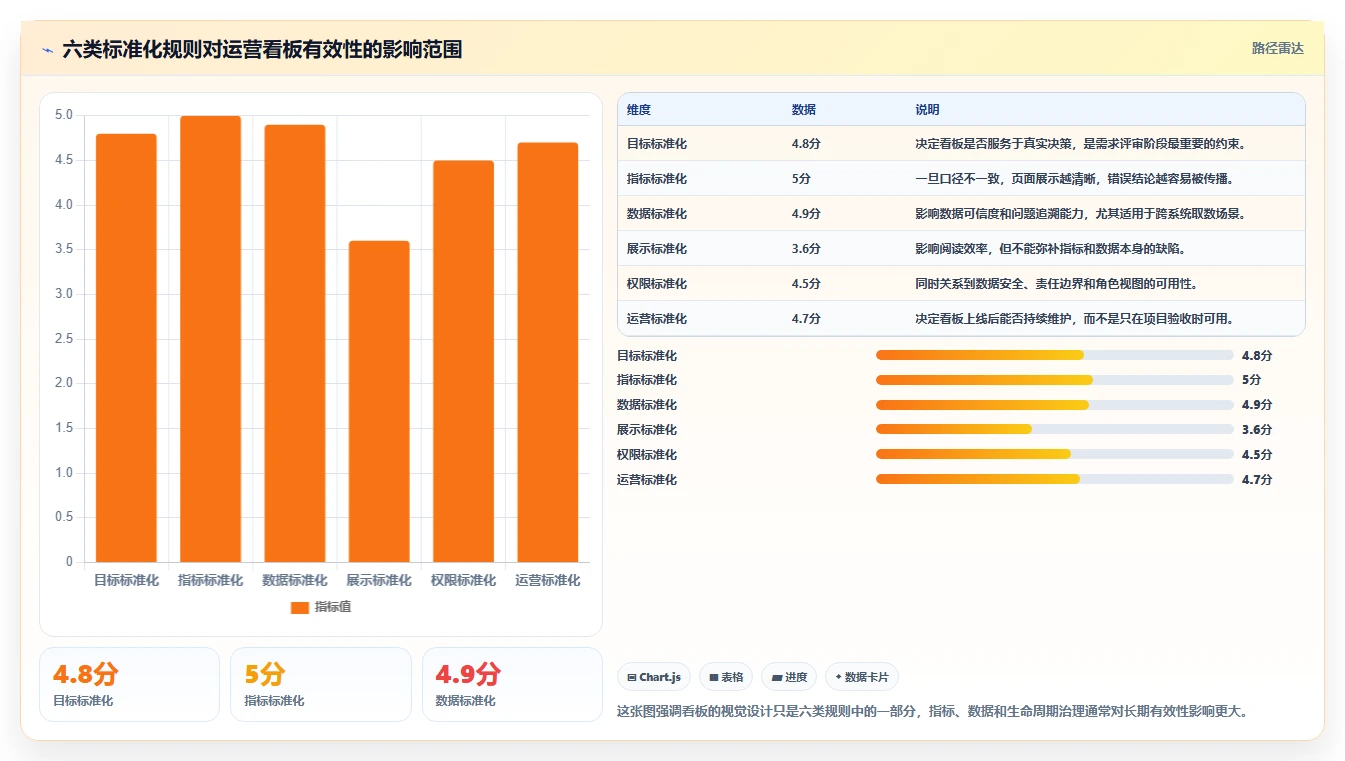This screenshot has height=761, width=1345.
Task: Click the 权限标准化 x-axis label under the chart
Action: click(x=463, y=580)
